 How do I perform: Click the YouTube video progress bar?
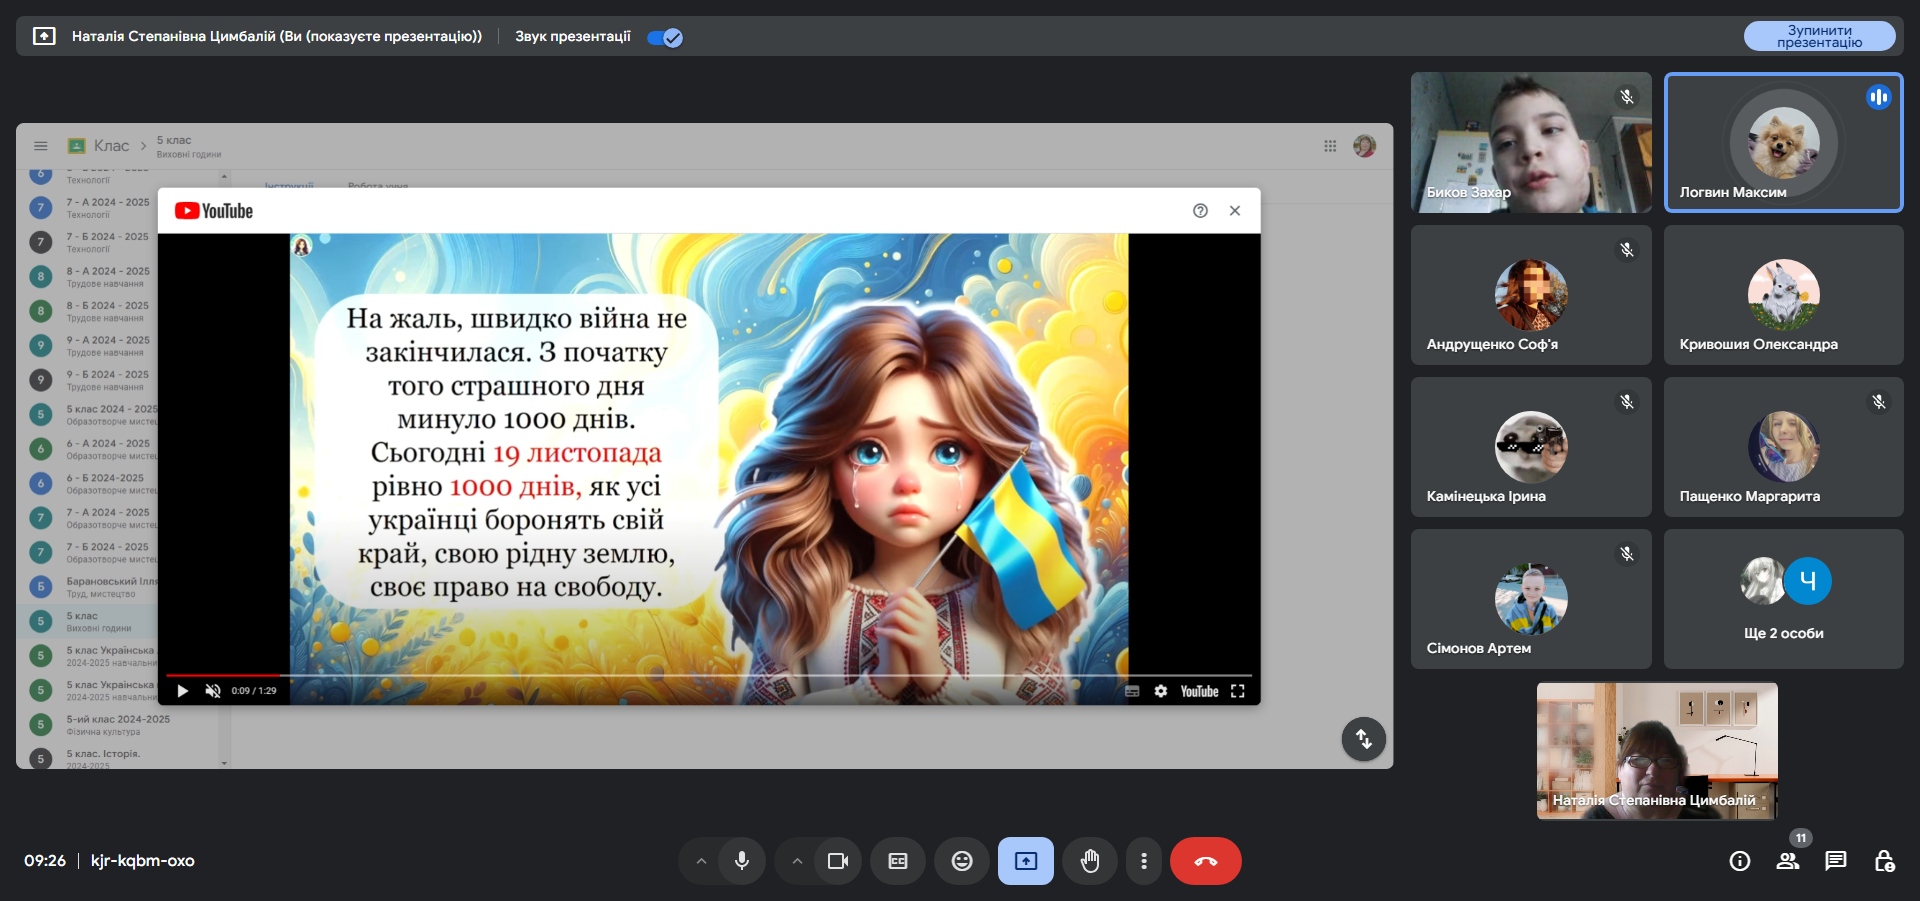coord(708,676)
